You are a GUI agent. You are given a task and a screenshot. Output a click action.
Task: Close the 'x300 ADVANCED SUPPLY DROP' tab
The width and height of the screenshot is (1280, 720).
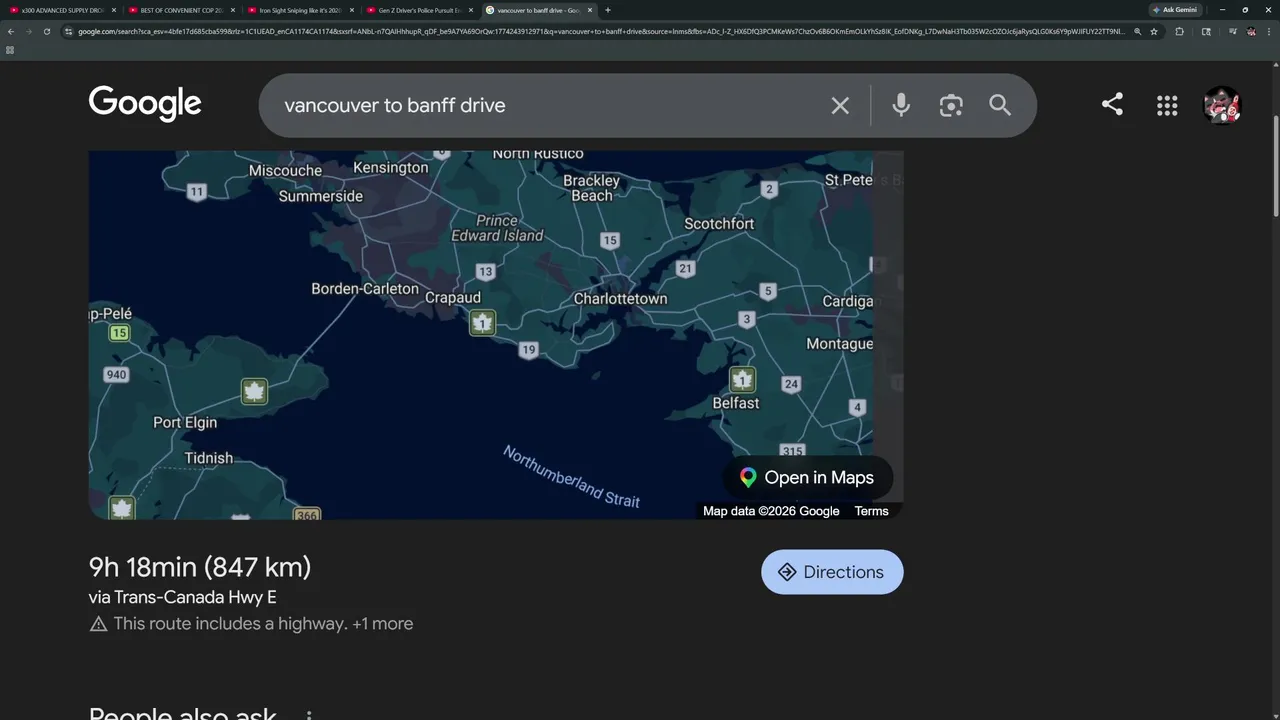coord(113,10)
